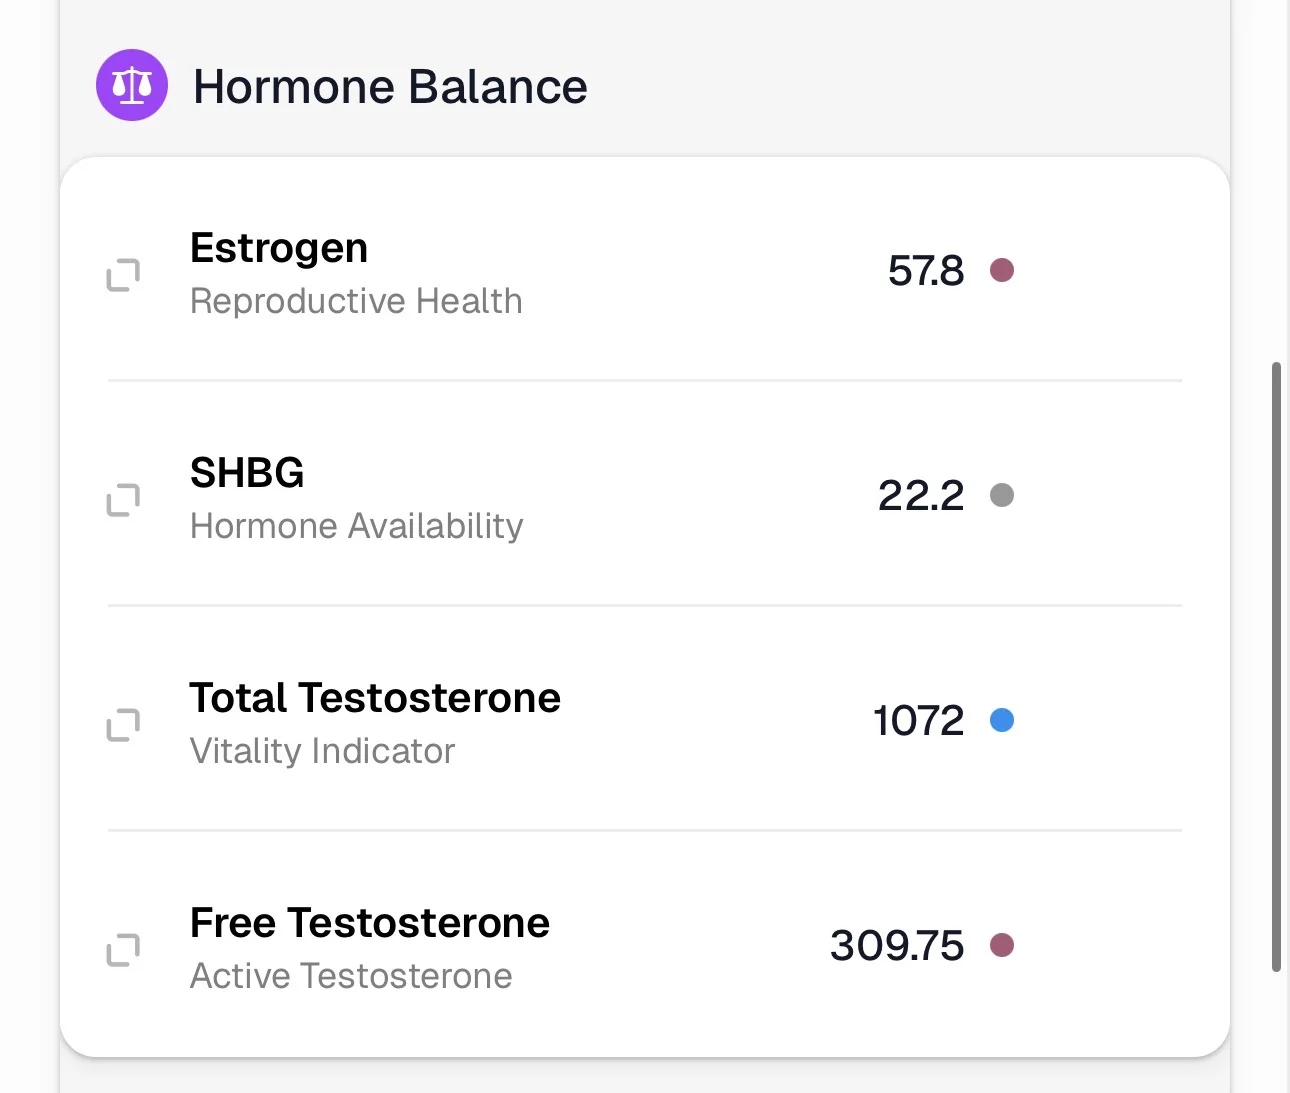Select the Estrogen value 57.8
1290x1093 pixels.
926,270
